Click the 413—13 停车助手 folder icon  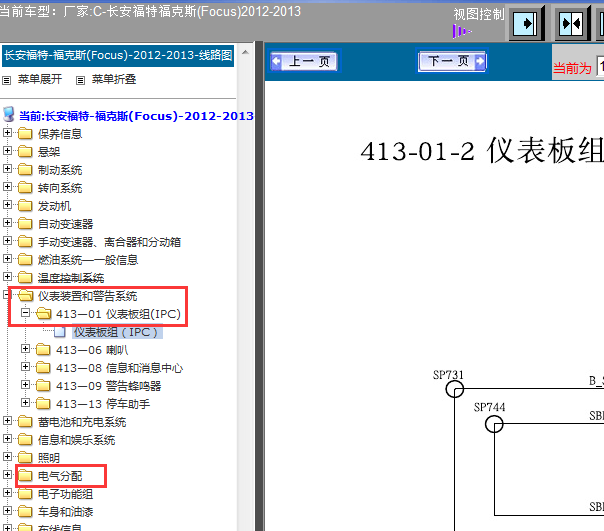[x=43, y=403]
